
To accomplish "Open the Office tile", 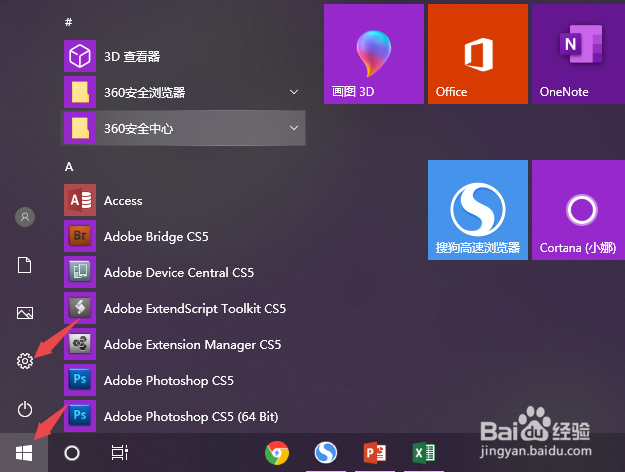I will [x=478, y=54].
